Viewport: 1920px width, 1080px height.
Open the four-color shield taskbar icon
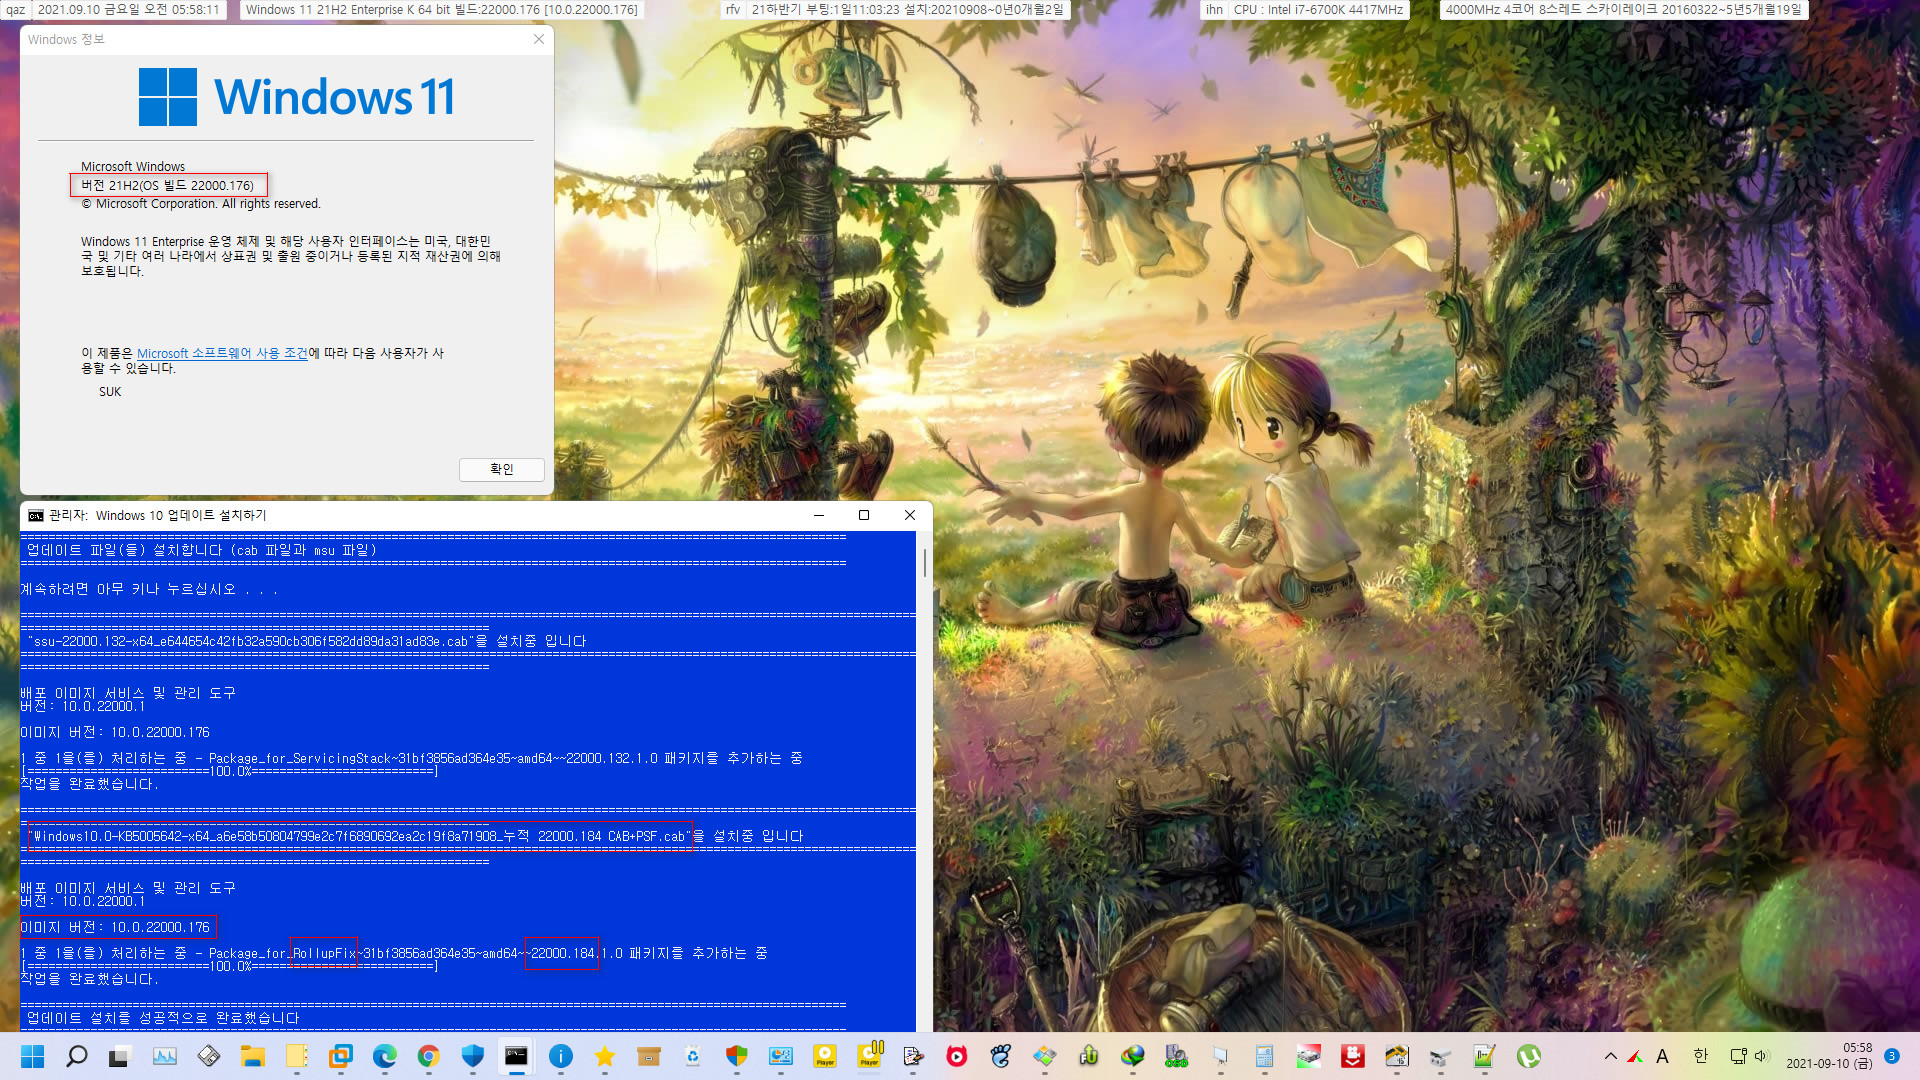(x=737, y=1056)
